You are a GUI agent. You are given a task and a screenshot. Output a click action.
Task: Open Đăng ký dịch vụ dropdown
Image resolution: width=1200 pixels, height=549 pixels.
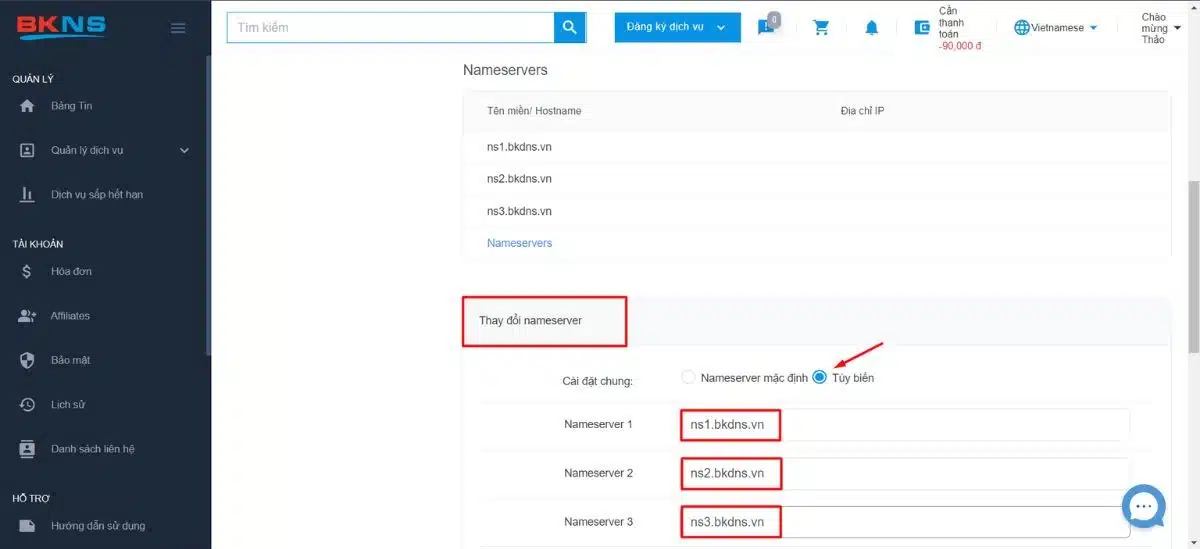[x=677, y=28]
